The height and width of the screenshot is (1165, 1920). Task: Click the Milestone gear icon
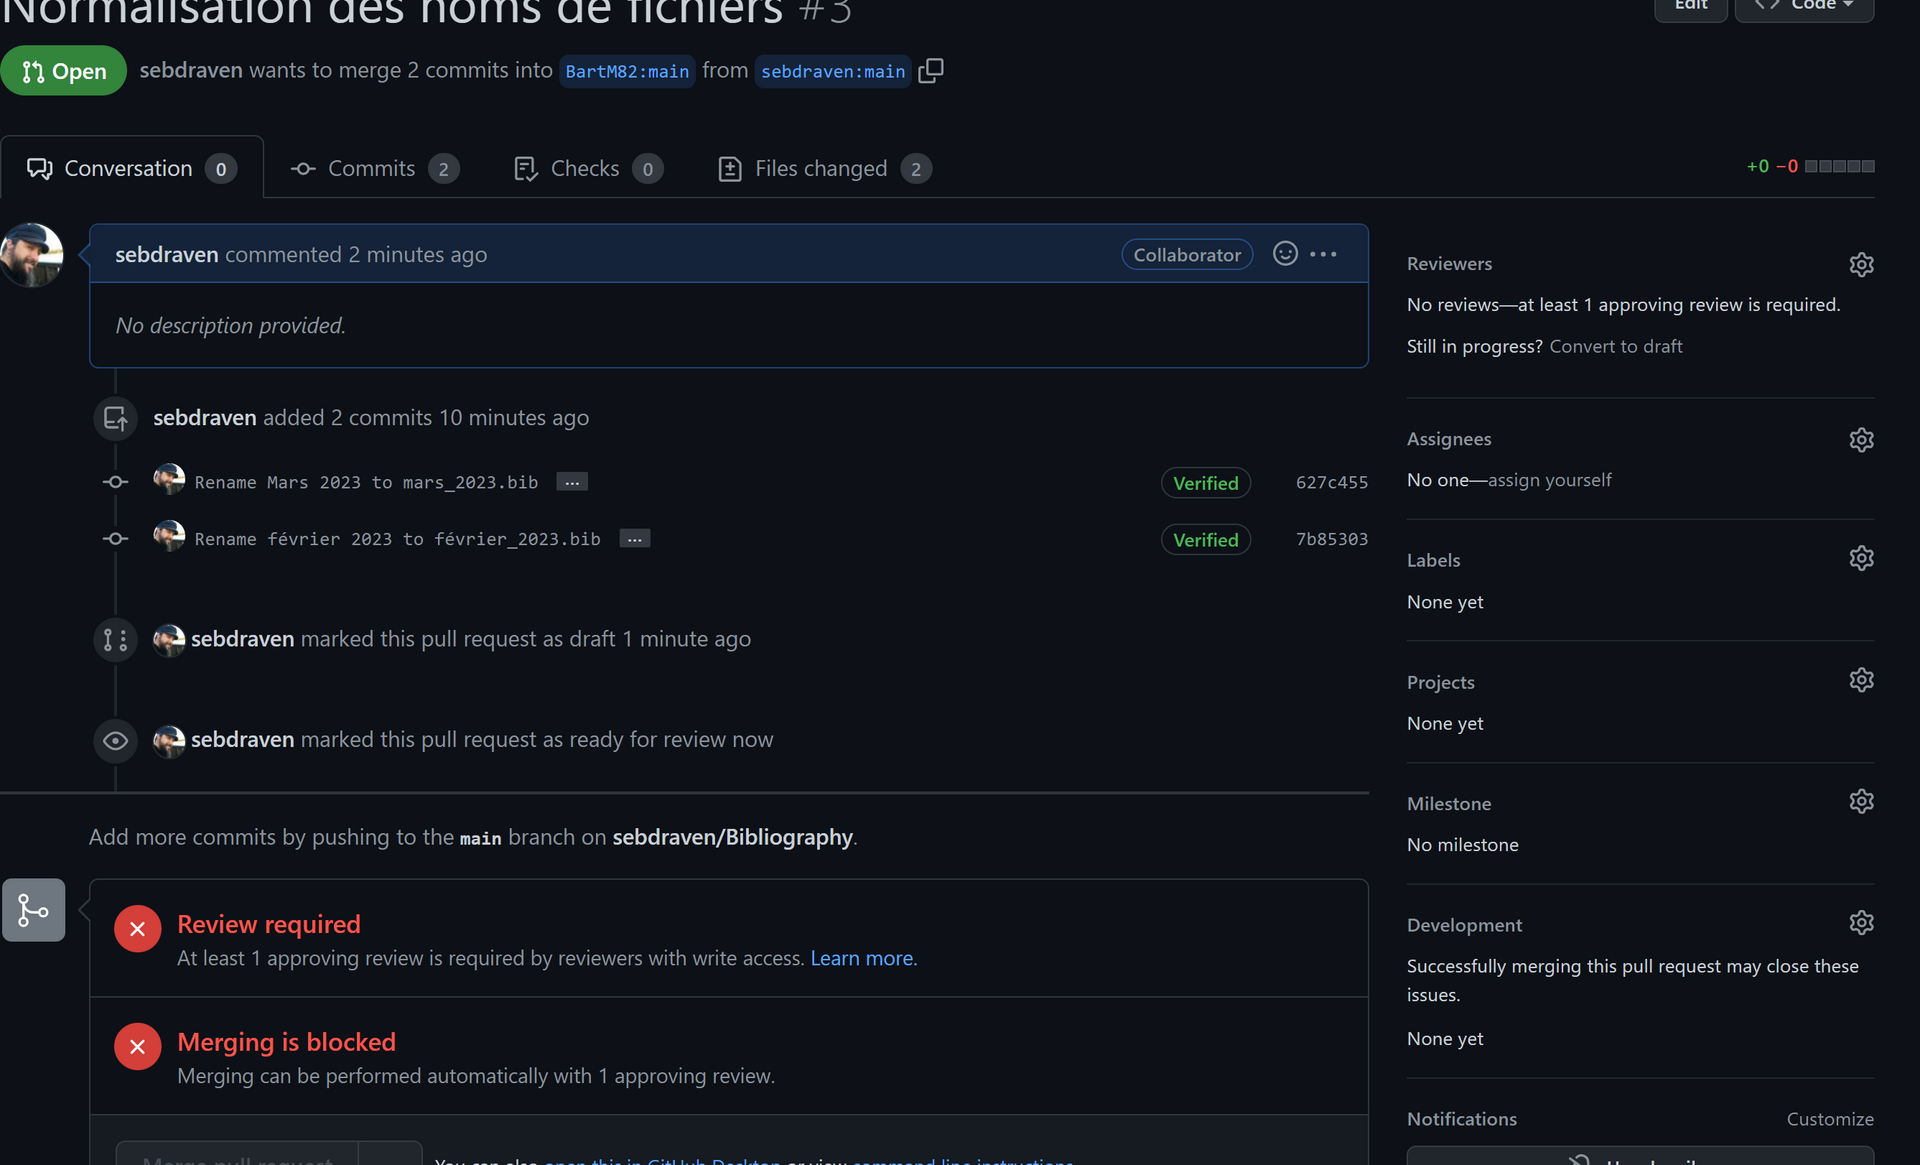coord(1860,801)
